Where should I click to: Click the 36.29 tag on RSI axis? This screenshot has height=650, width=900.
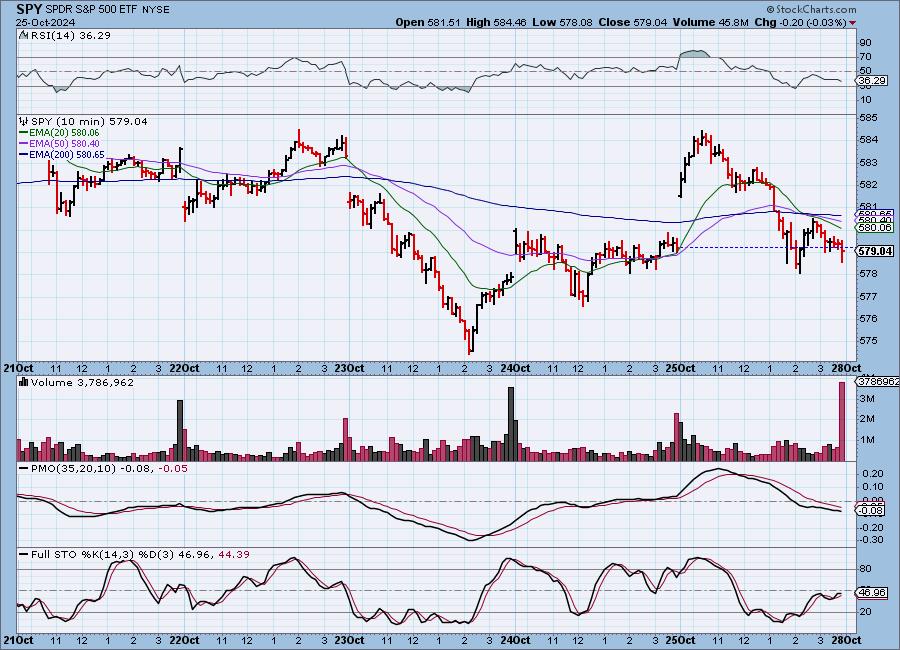coord(873,81)
